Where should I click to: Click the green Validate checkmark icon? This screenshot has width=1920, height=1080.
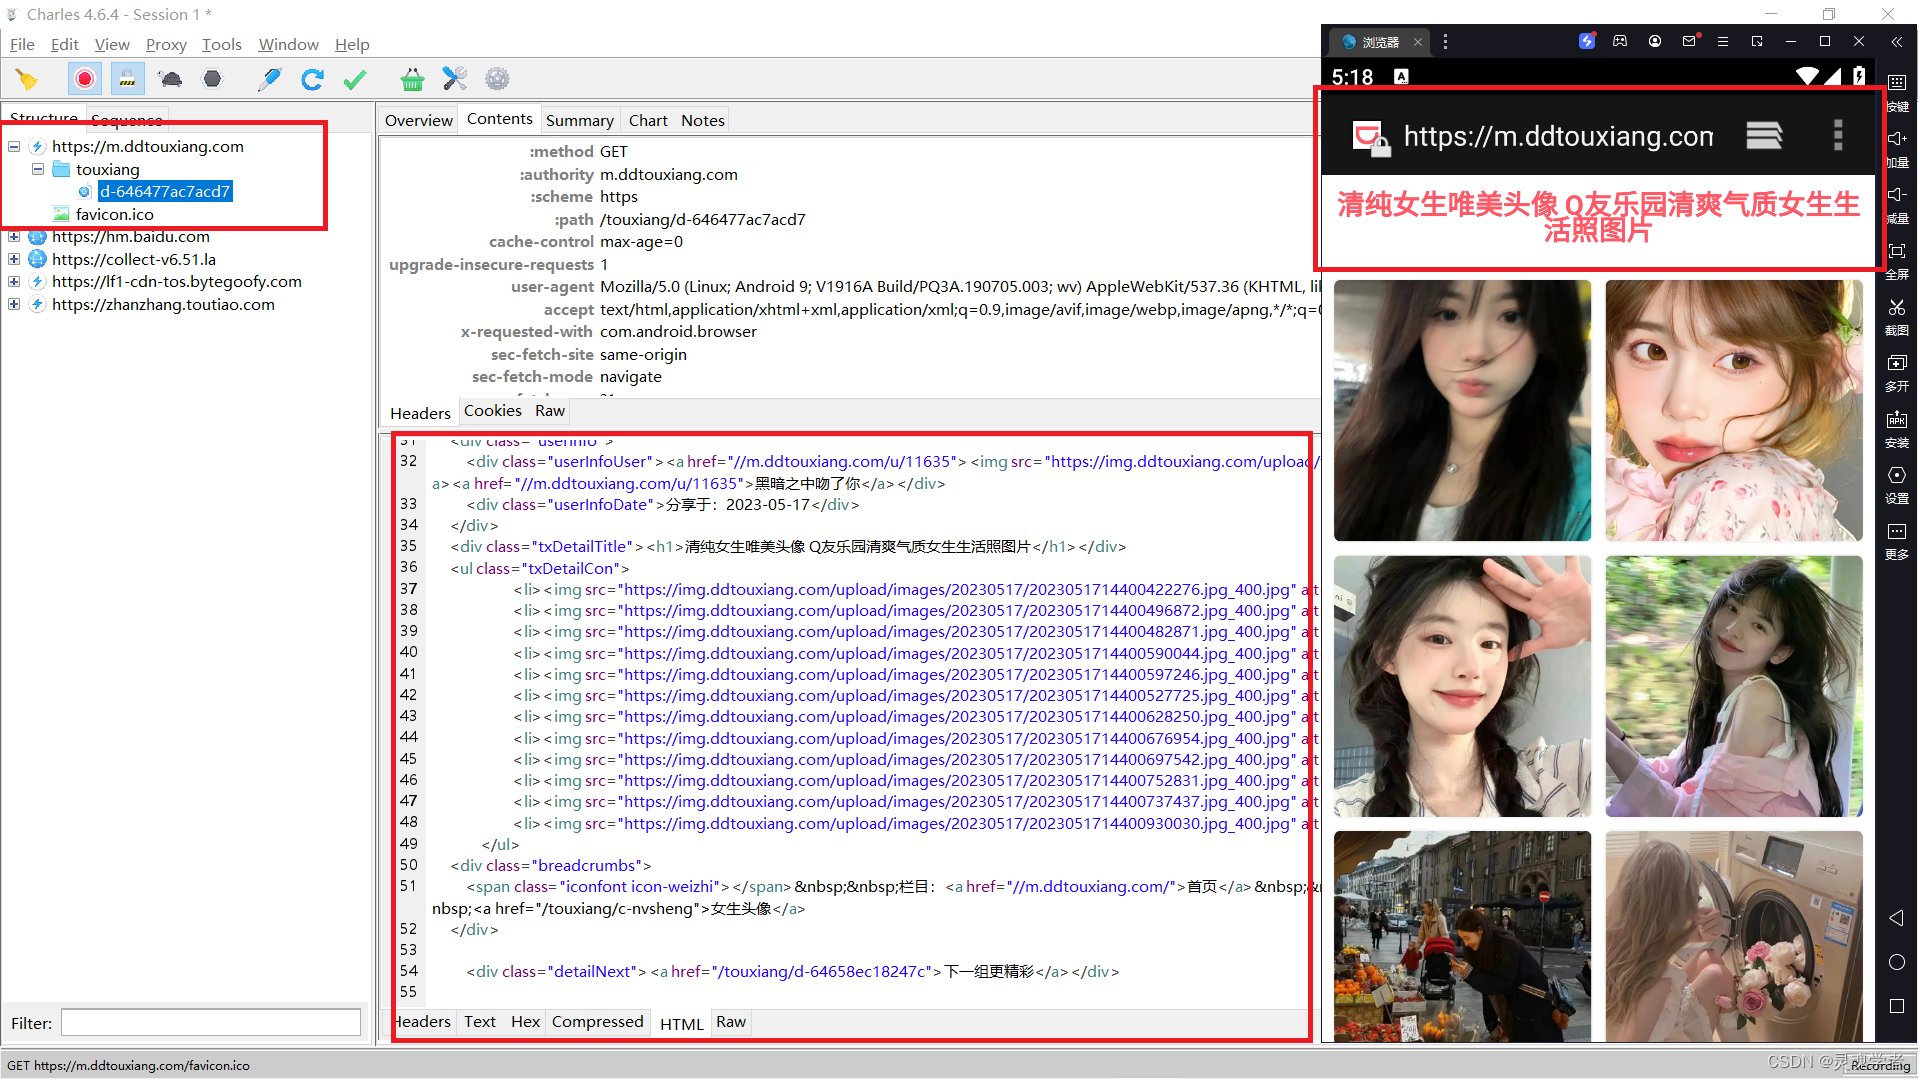(355, 79)
